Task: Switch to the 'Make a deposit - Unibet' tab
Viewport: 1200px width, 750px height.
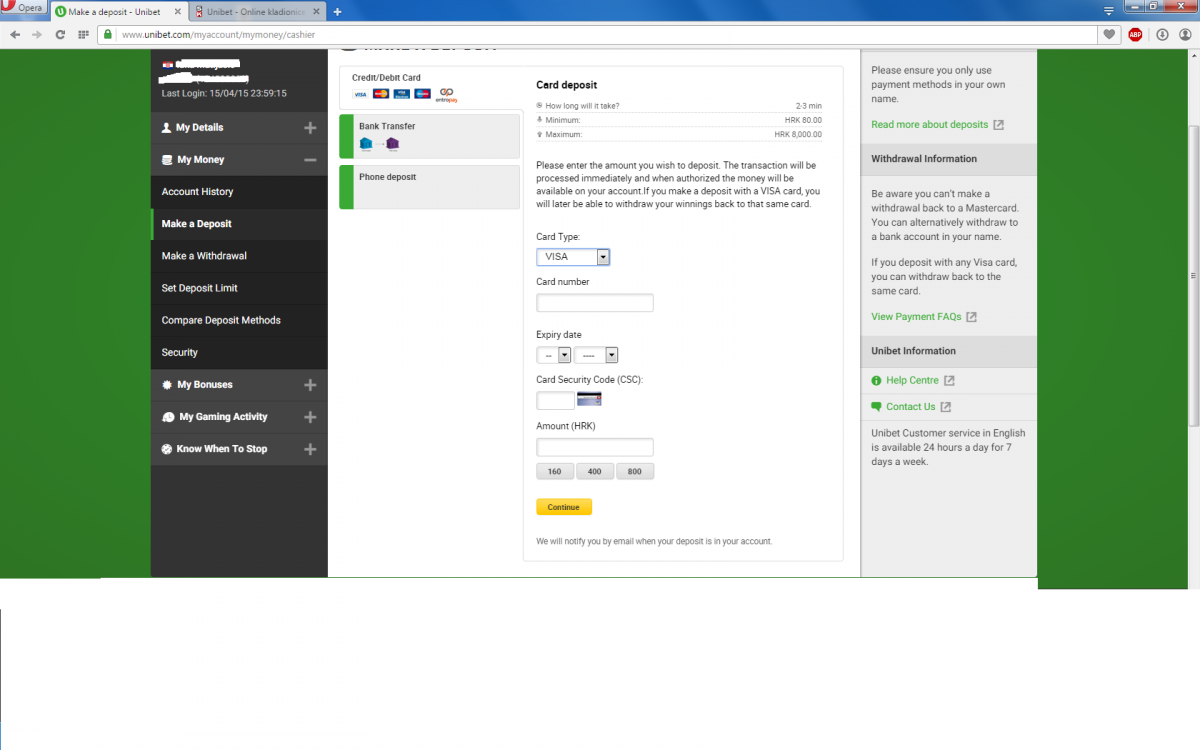Action: pos(121,12)
